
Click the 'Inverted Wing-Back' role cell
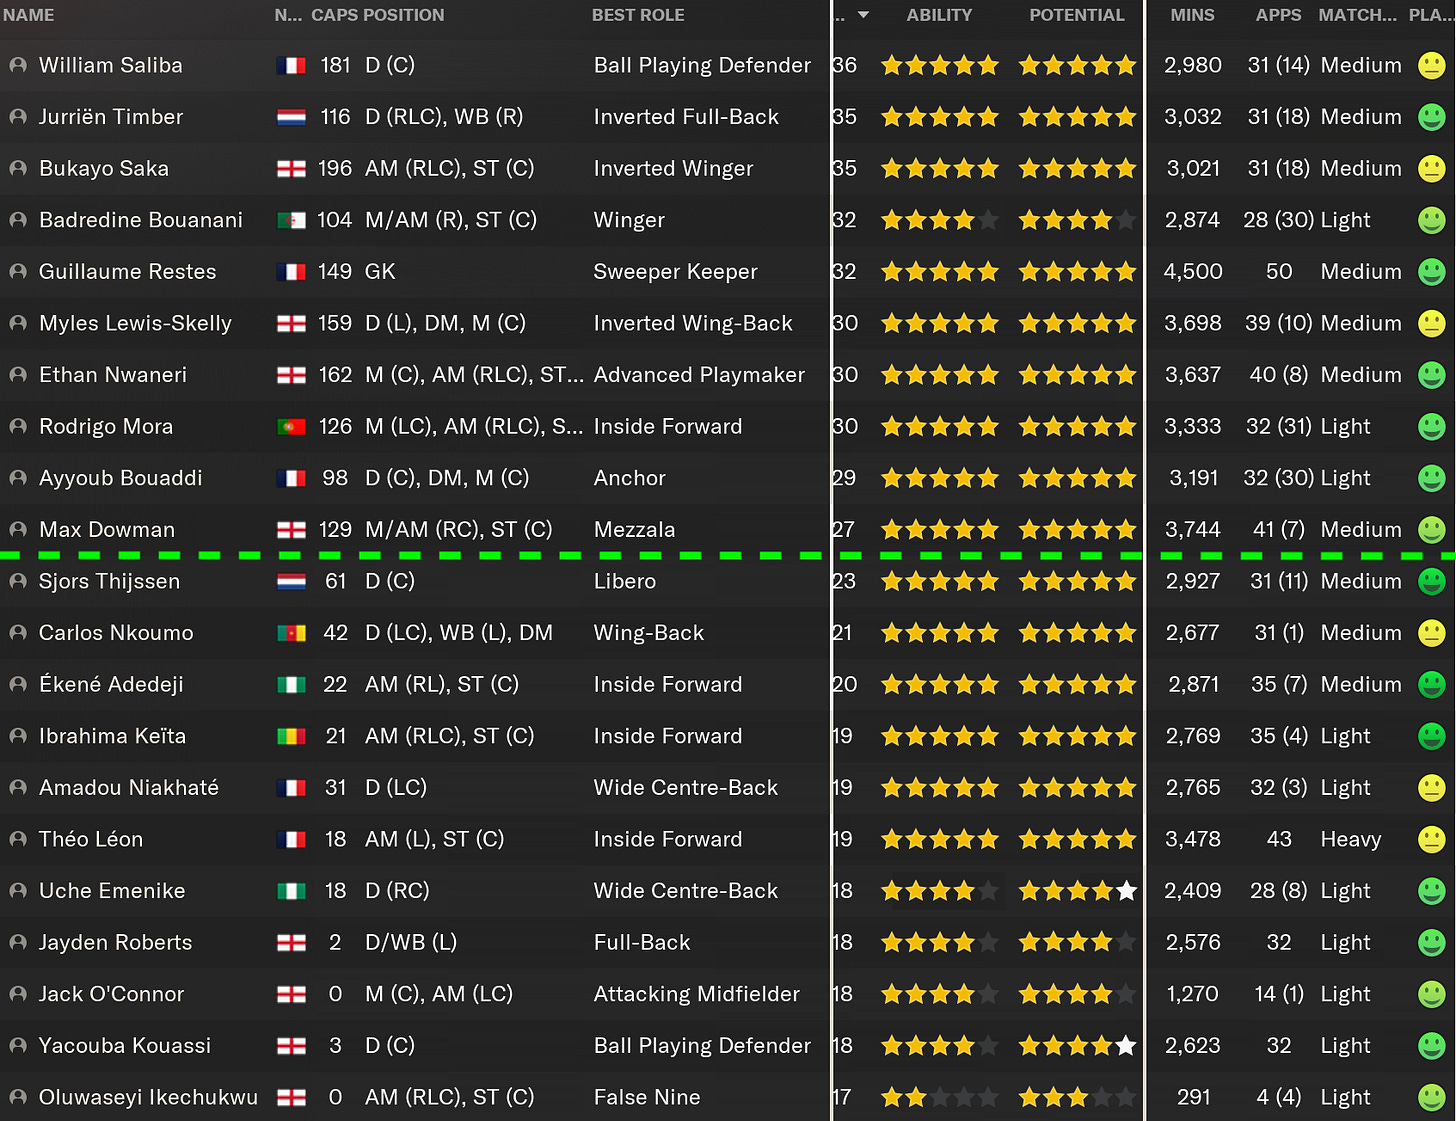(693, 324)
